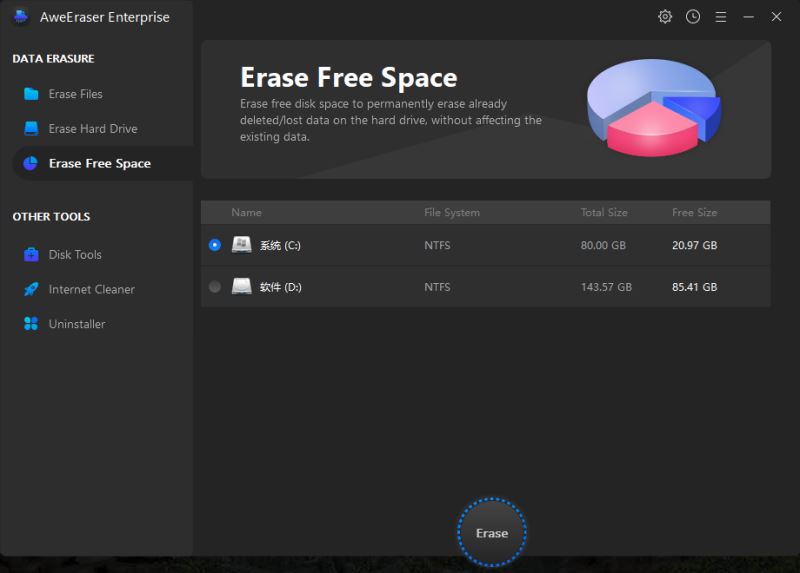Viewport: 800px width, 573px height.
Task: Click the Name column header
Action: 246,212
